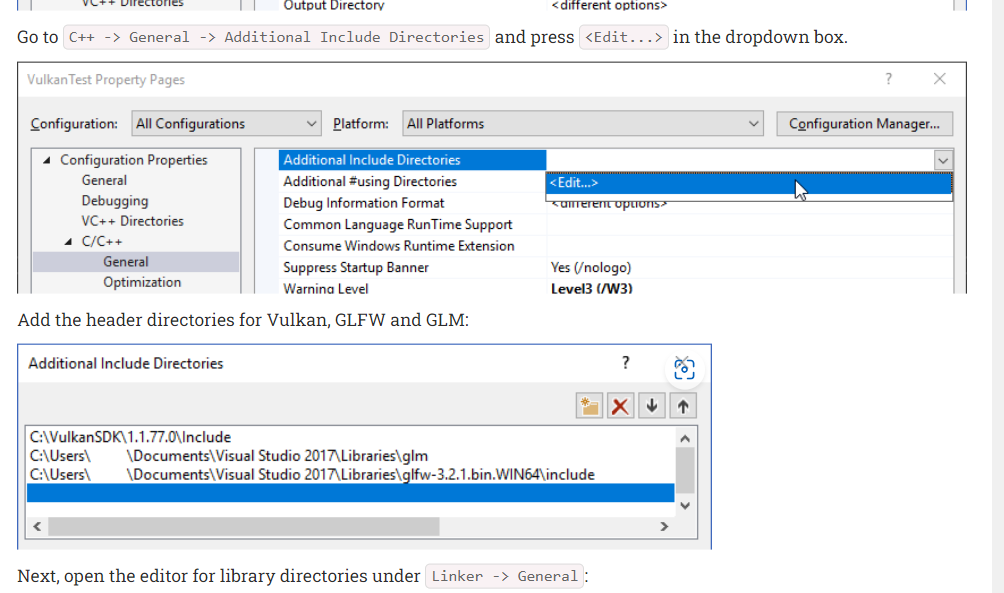The image size is (1004, 593).
Task: Click the Configuration Manager button
Action: (x=864, y=124)
